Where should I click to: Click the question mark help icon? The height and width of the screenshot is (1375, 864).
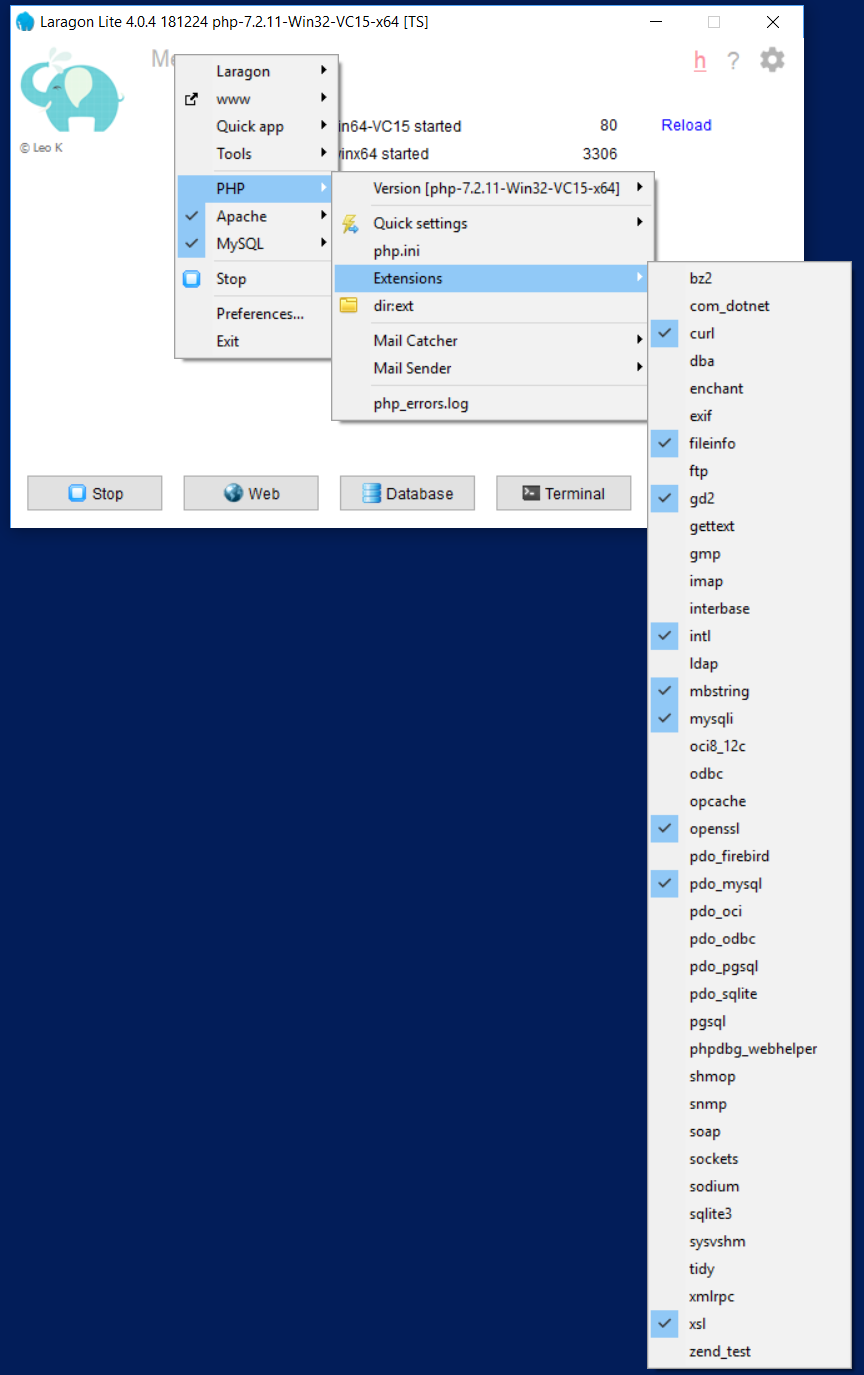[x=733, y=60]
